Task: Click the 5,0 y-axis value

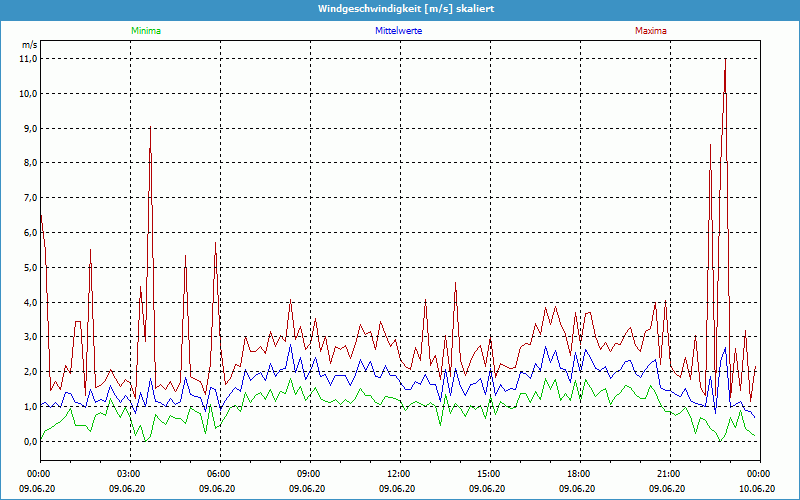Action: [31, 267]
